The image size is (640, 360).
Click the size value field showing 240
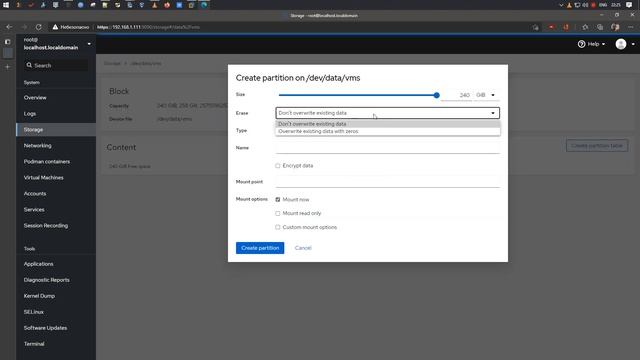coord(456,95)
